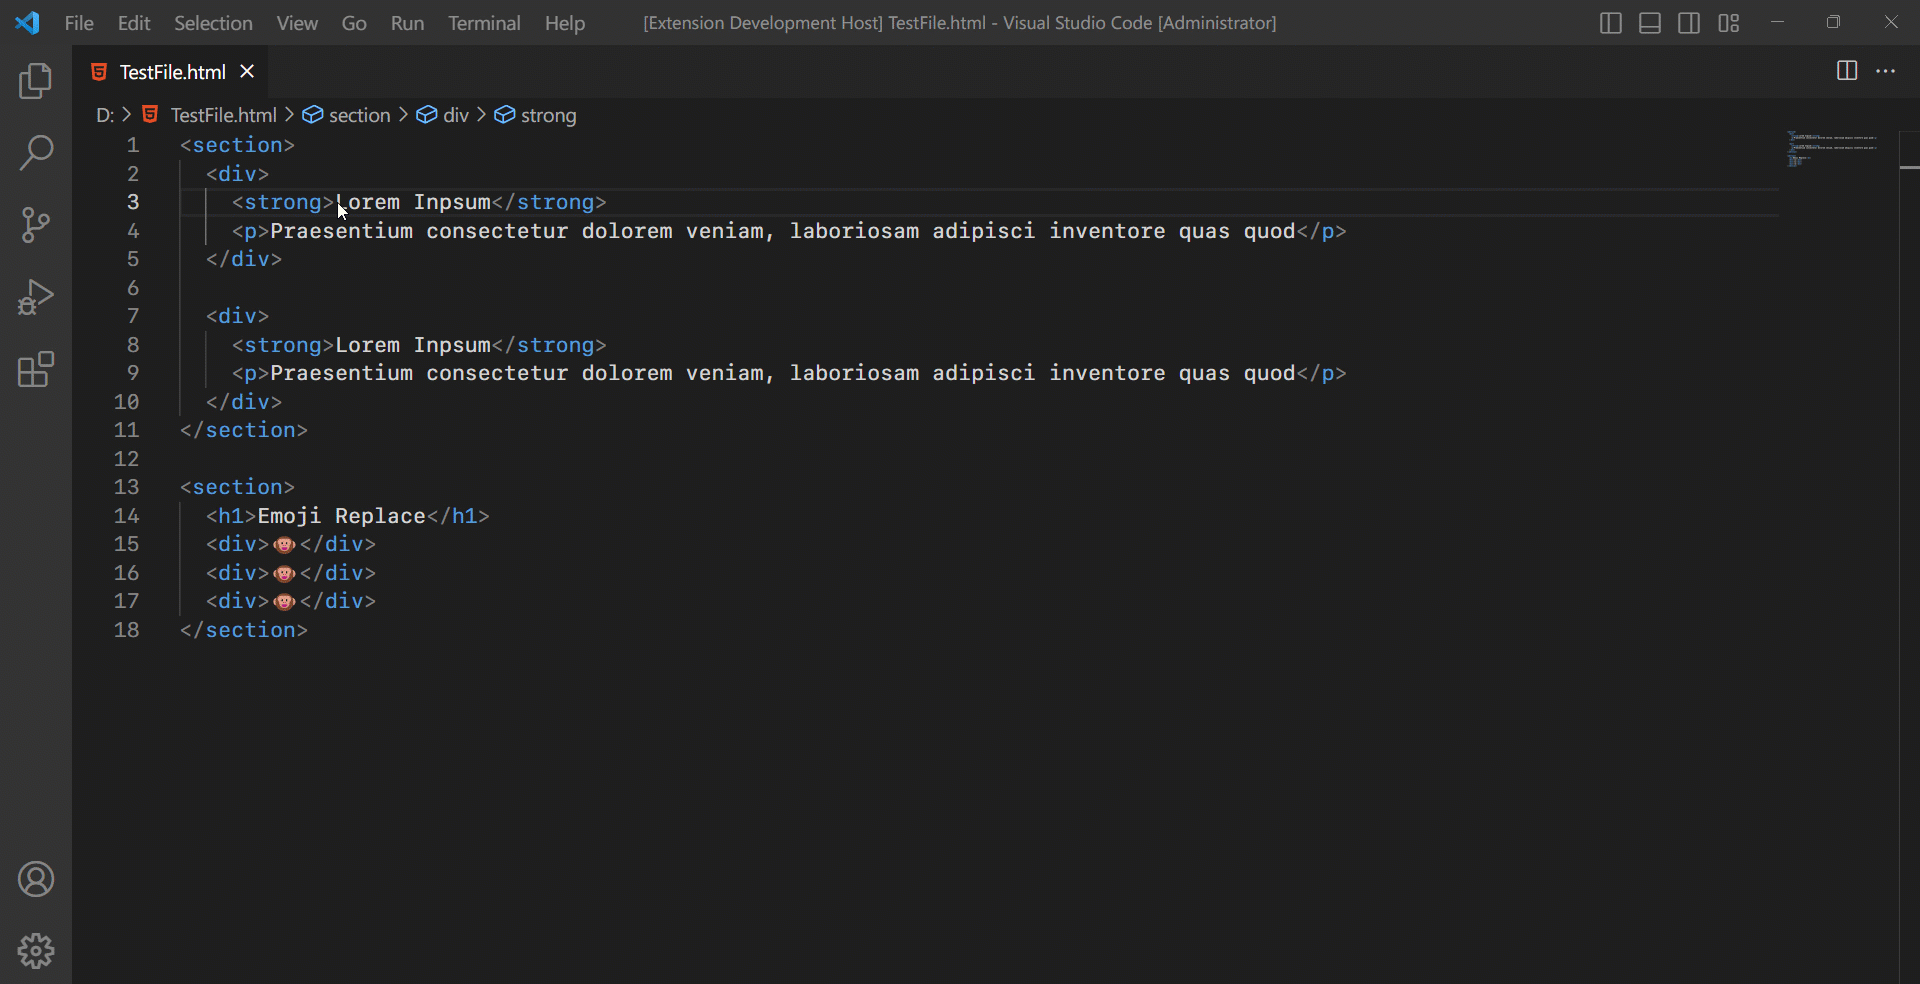Click the opening <section> tag on line 13
This screenshot has height=984, width=1920.
coord(237,487)
